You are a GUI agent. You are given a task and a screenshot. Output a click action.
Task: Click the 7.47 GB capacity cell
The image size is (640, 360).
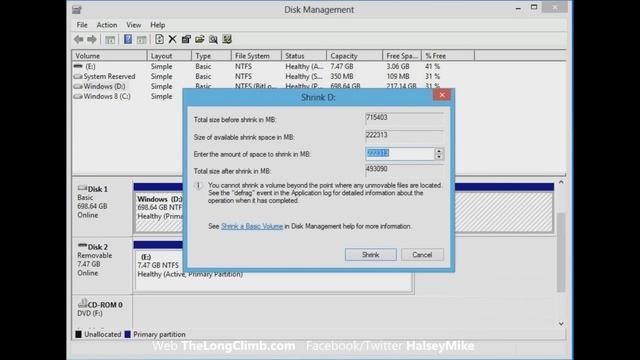point(342,66)
